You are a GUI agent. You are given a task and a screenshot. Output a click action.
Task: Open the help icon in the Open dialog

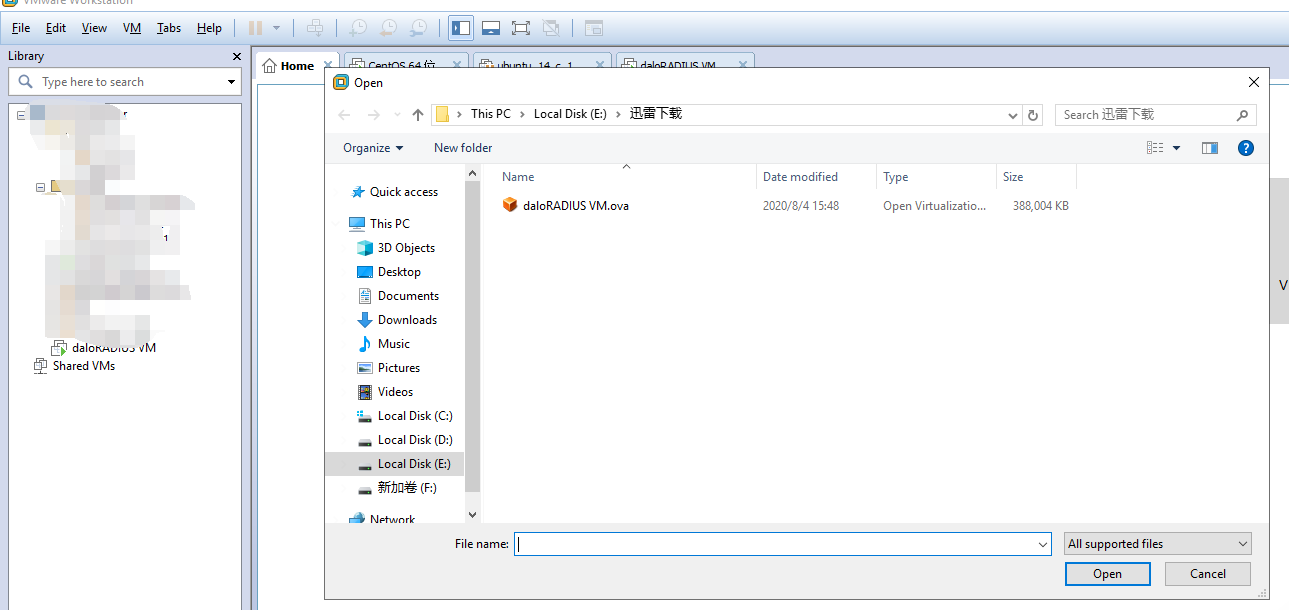point(1245,148)
